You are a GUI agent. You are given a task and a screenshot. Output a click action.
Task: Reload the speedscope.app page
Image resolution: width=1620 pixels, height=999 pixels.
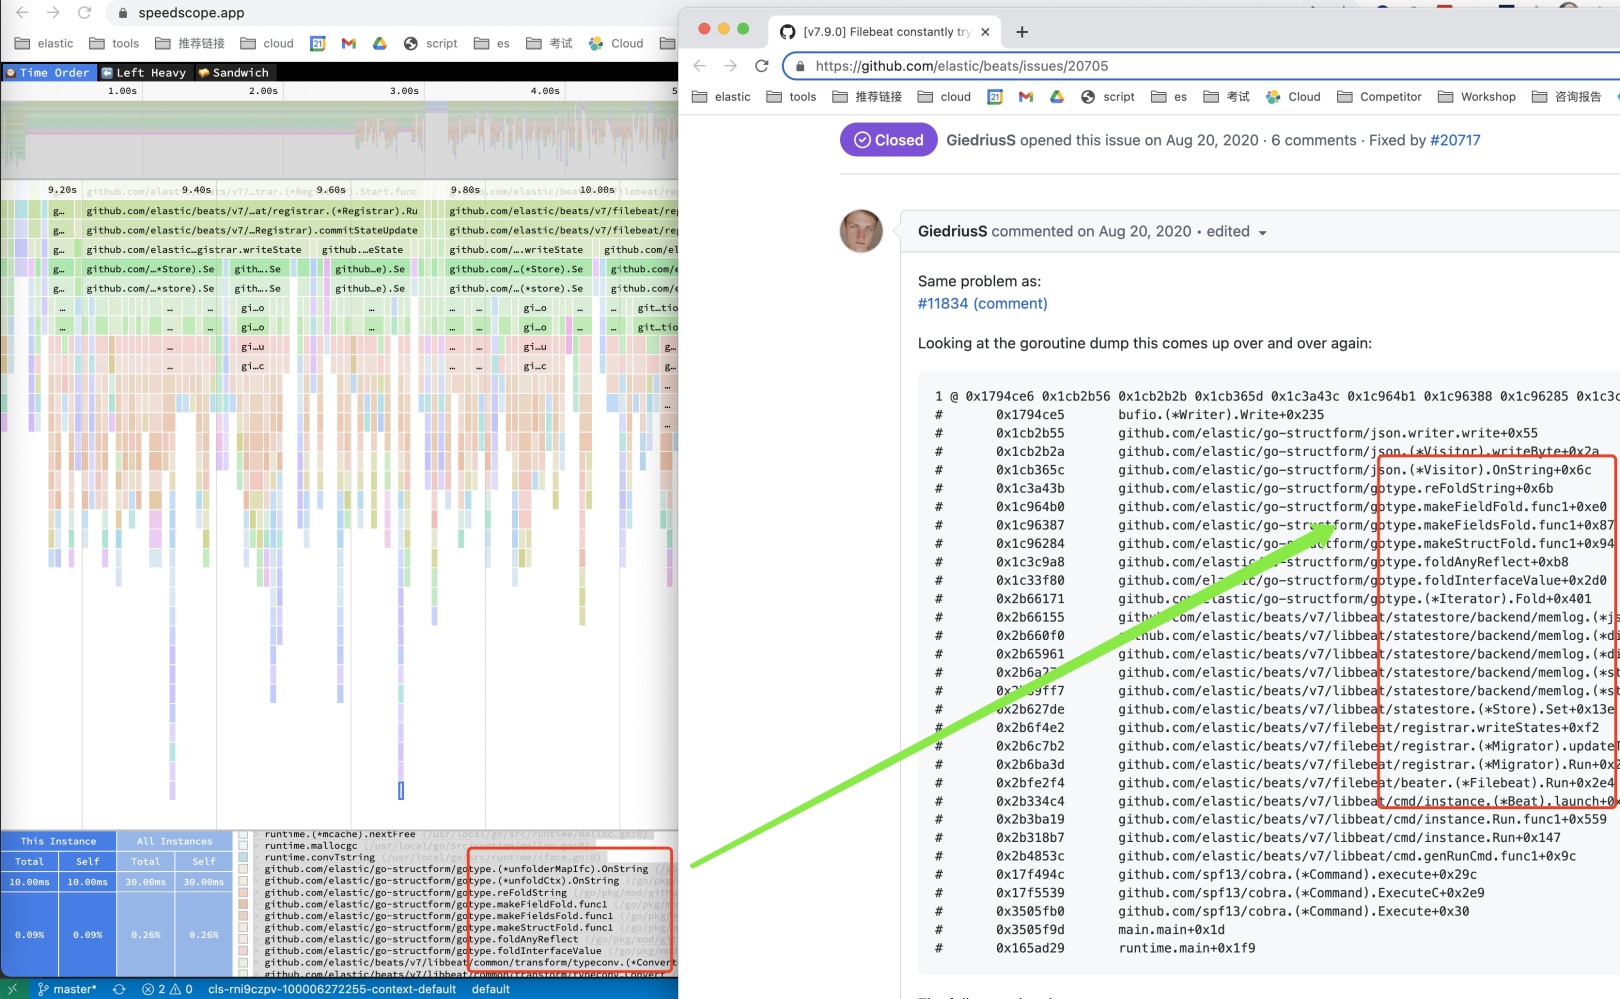[x=85, y=13]
